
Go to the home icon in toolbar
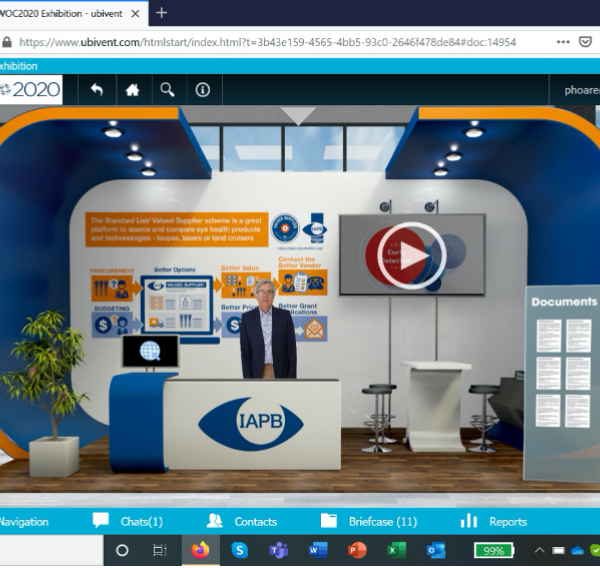coord(132,90)
